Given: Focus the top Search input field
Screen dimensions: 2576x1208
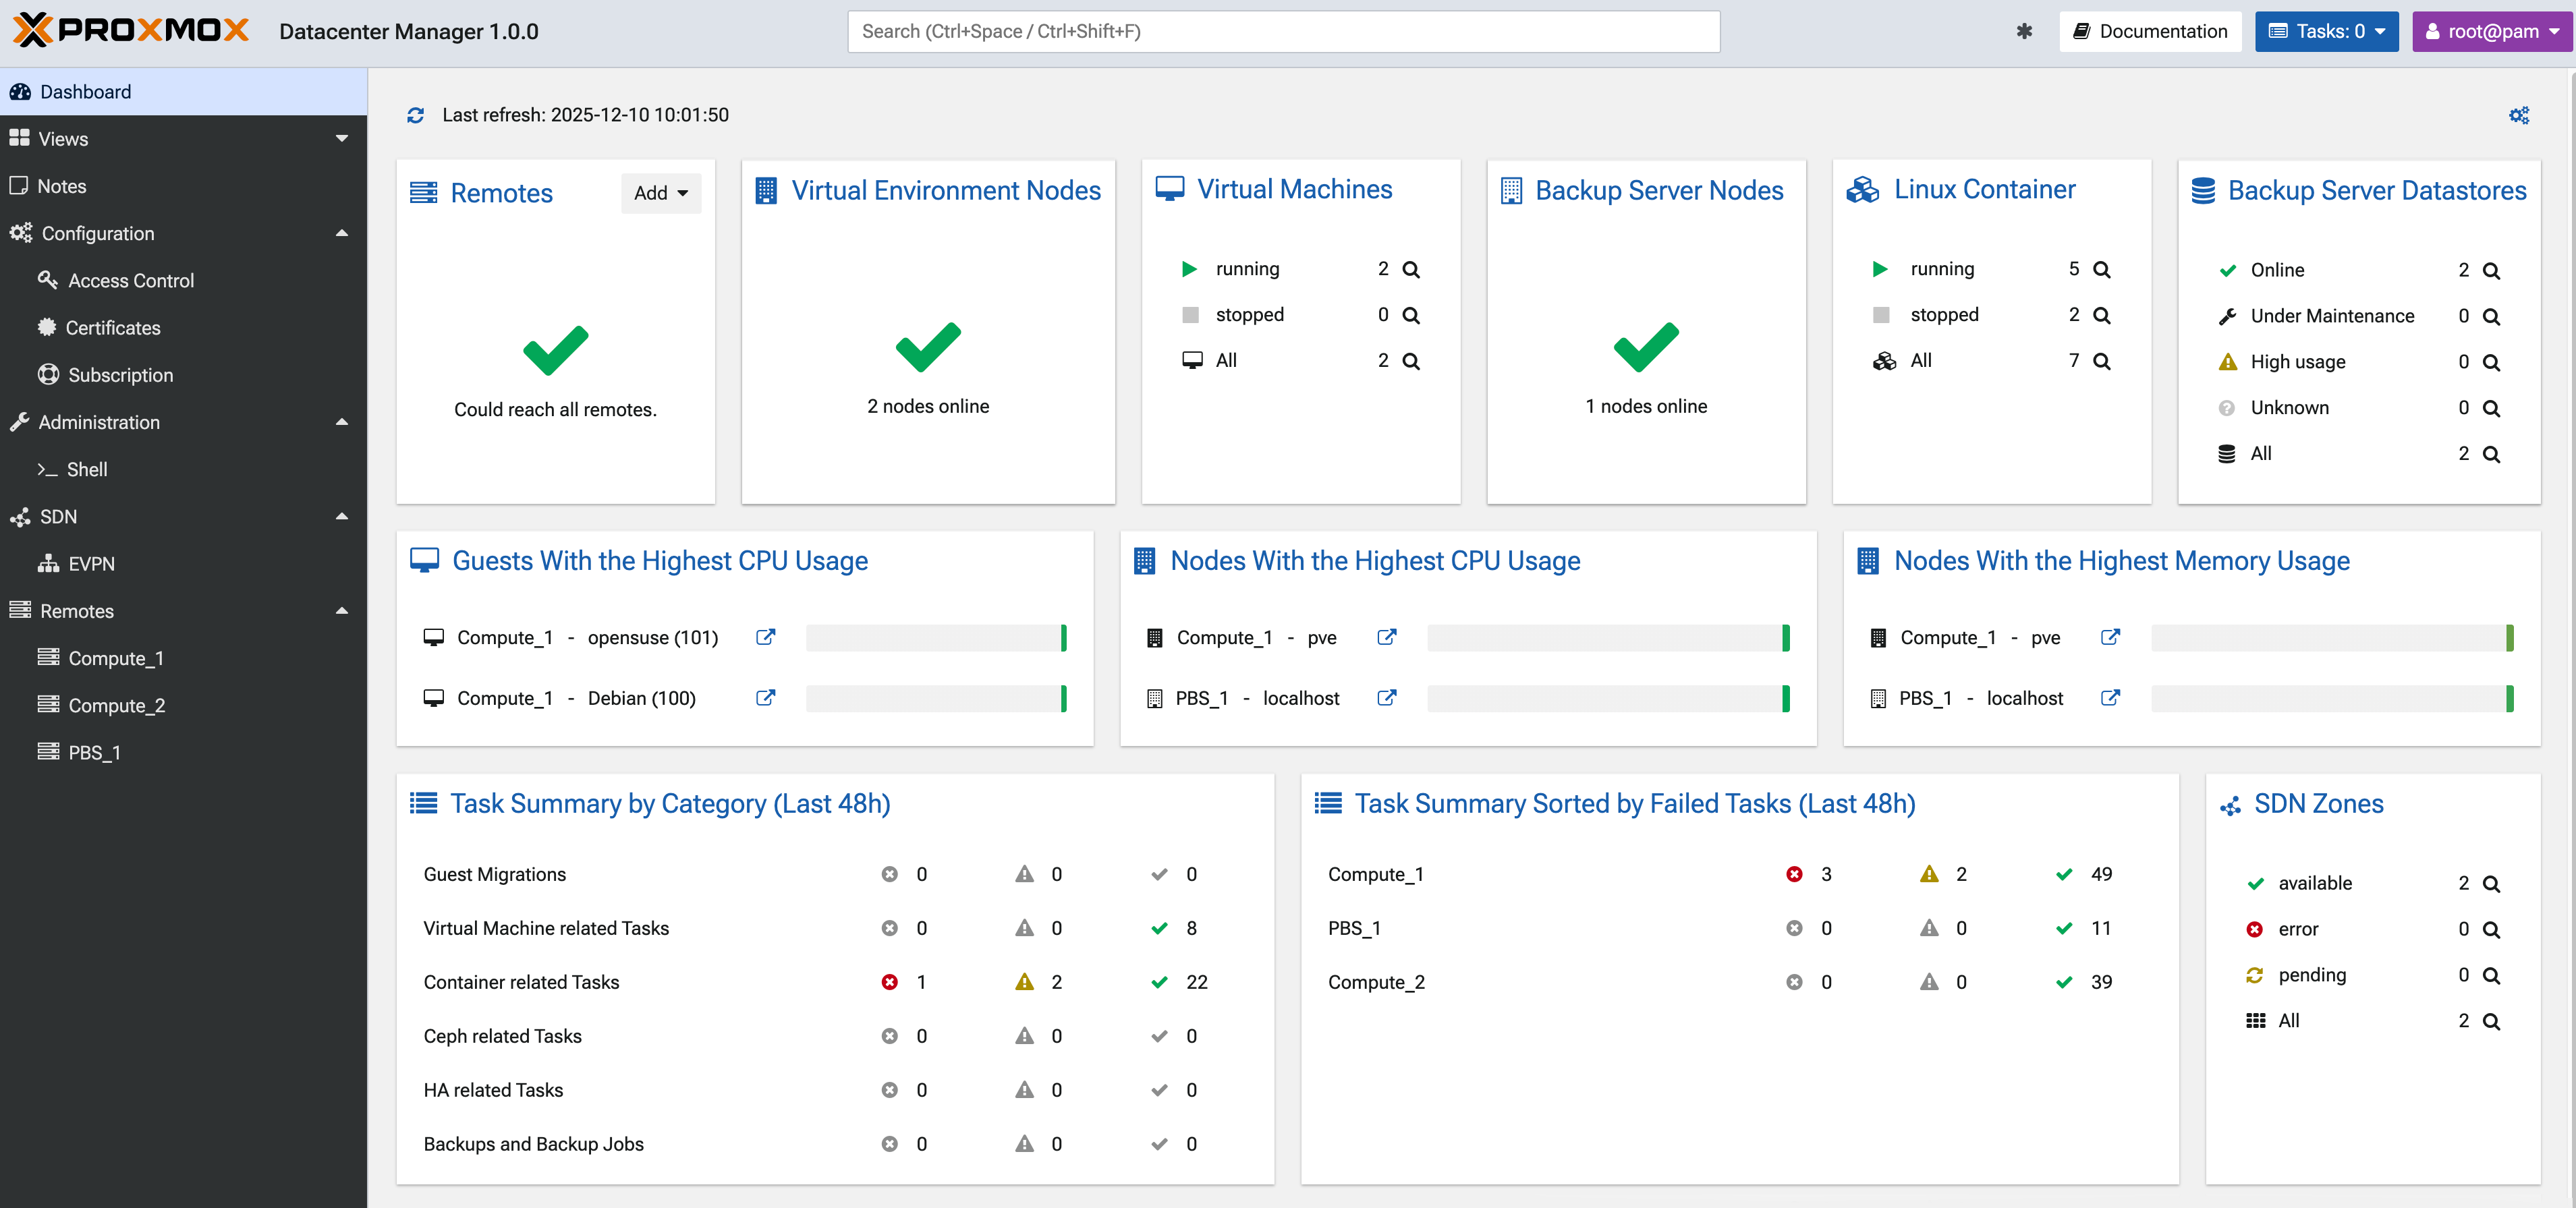Looking at the screenshot, I should click(1283, 31).
